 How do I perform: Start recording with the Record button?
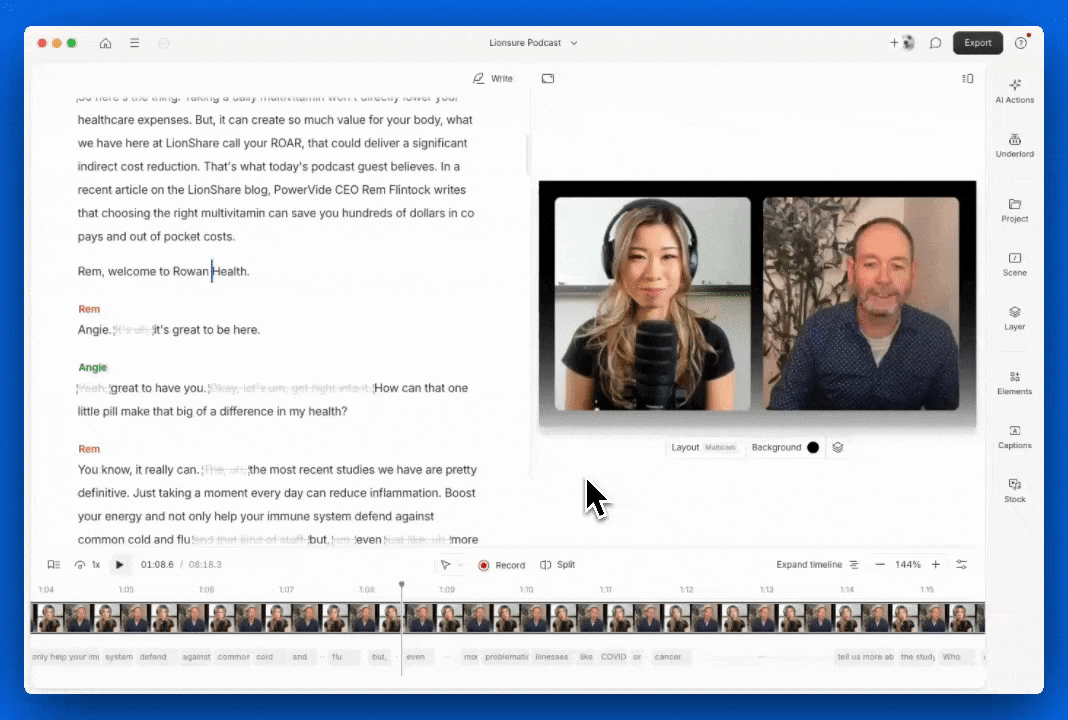(x=502, y=565)
